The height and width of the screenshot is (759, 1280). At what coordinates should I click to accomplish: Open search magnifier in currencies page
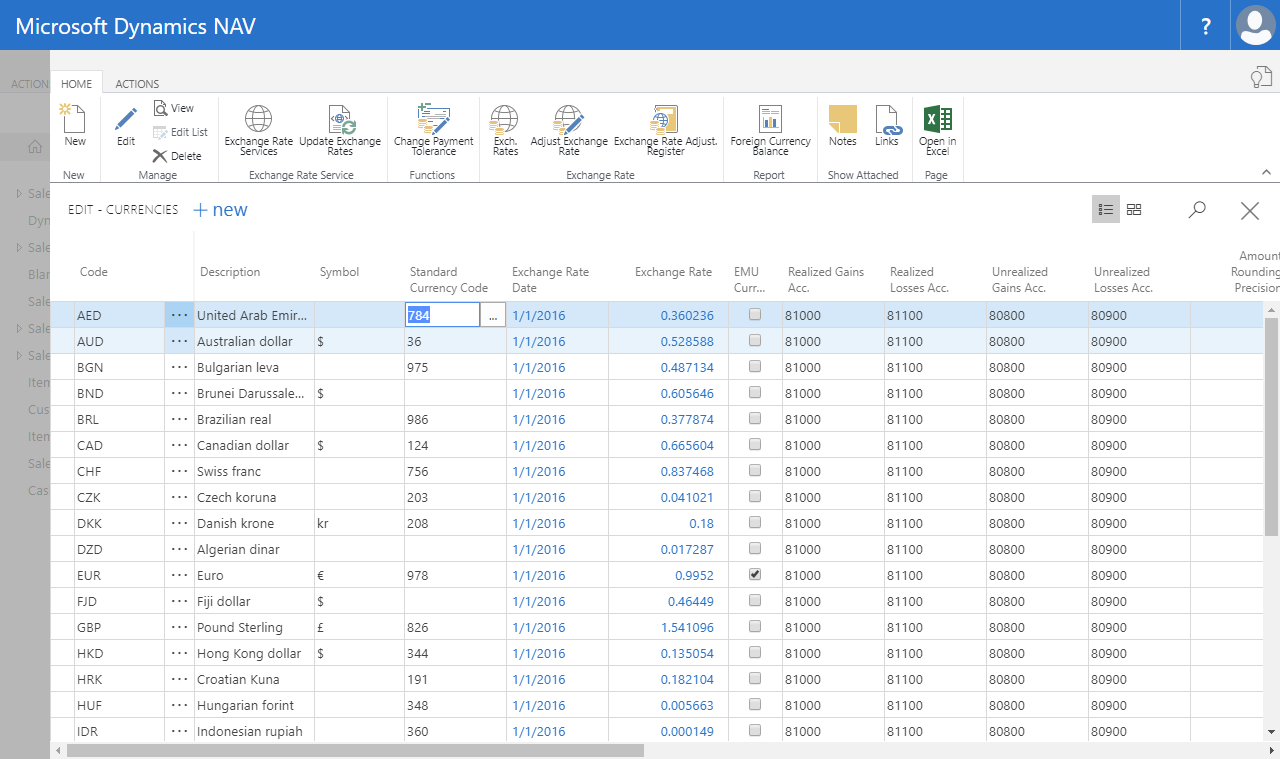click(x=1197, y=209)
